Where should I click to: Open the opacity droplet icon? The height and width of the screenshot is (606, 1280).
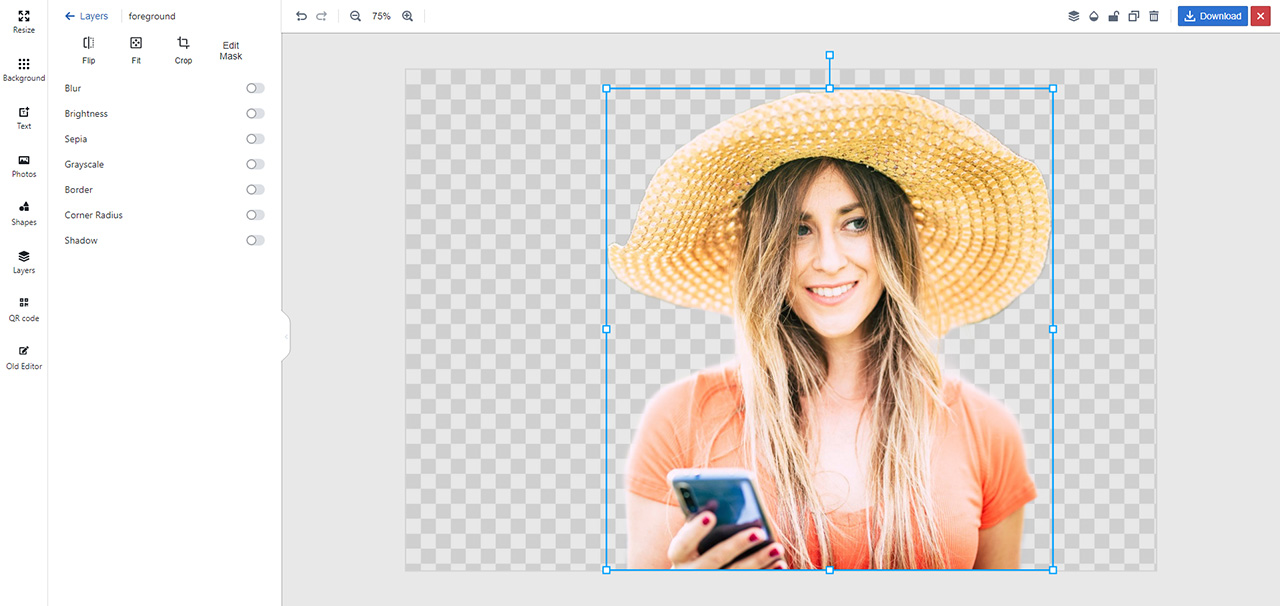pos(1093,16)
